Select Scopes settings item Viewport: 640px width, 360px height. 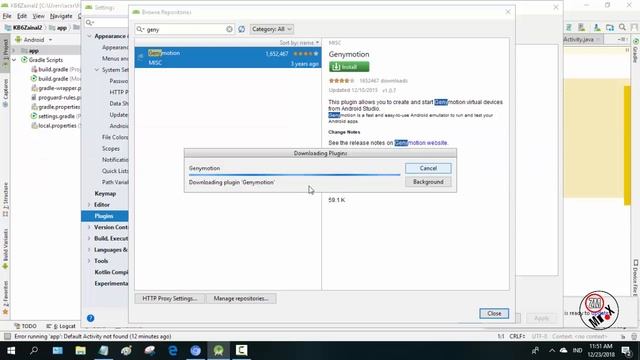[x=111, y=149]
